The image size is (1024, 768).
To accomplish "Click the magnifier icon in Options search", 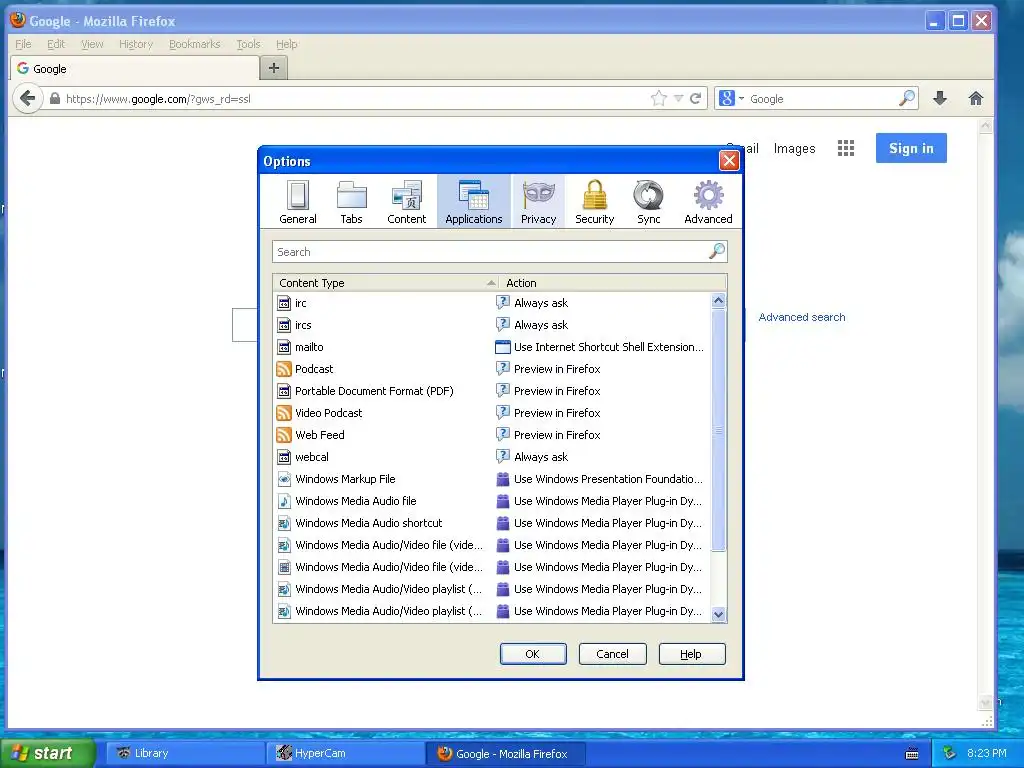I will [716, 251].
